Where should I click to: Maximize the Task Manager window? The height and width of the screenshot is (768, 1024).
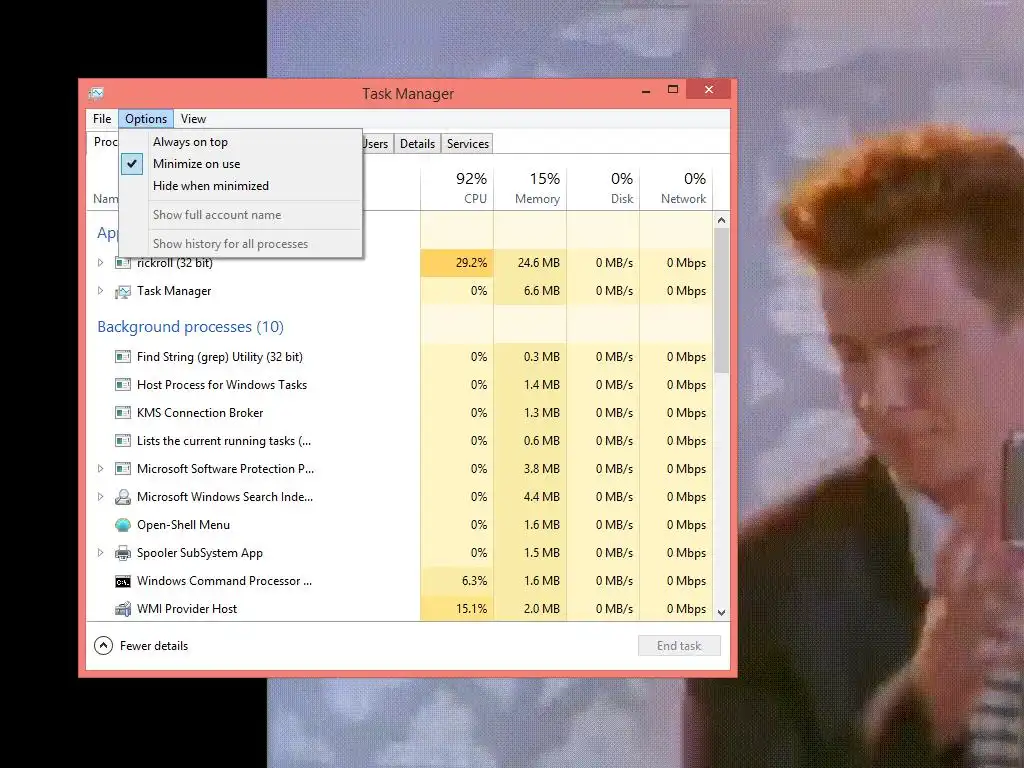673,89
